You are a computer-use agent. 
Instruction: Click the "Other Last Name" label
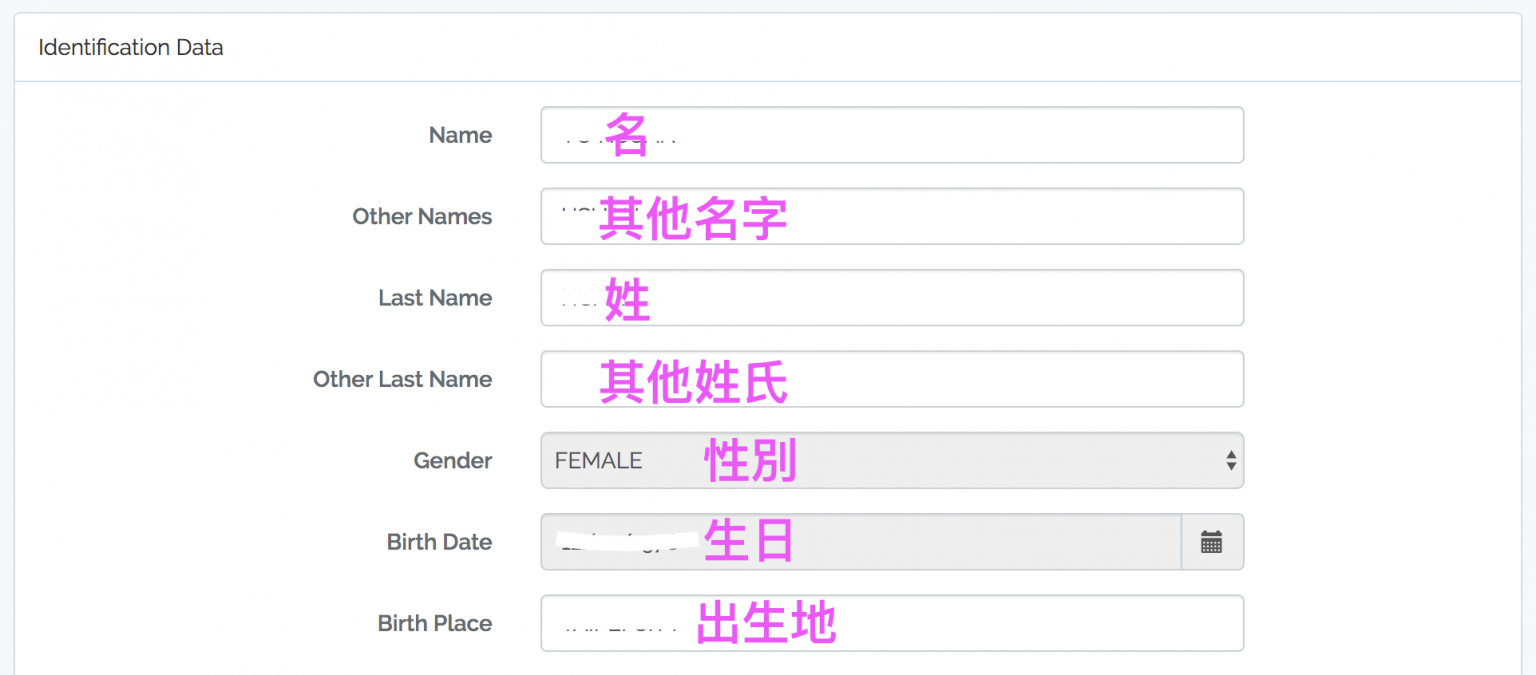[x=402, y=379]
